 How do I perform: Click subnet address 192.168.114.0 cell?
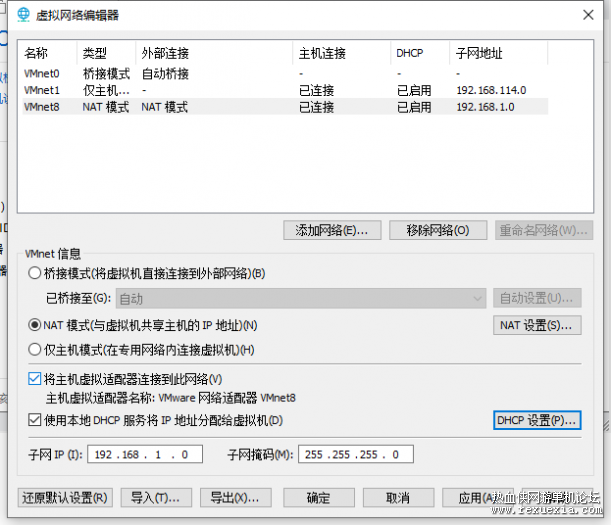point(491,90)
